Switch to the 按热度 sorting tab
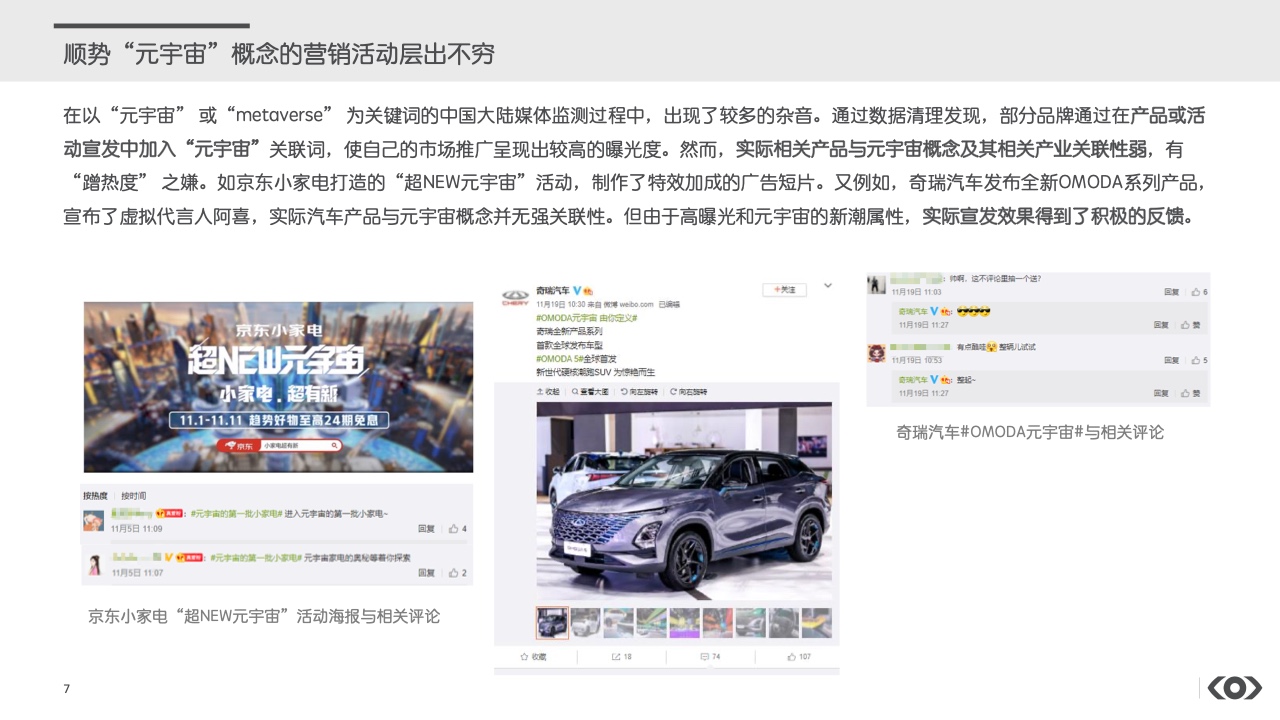The image size is (1280, 720). pos(96,496)
